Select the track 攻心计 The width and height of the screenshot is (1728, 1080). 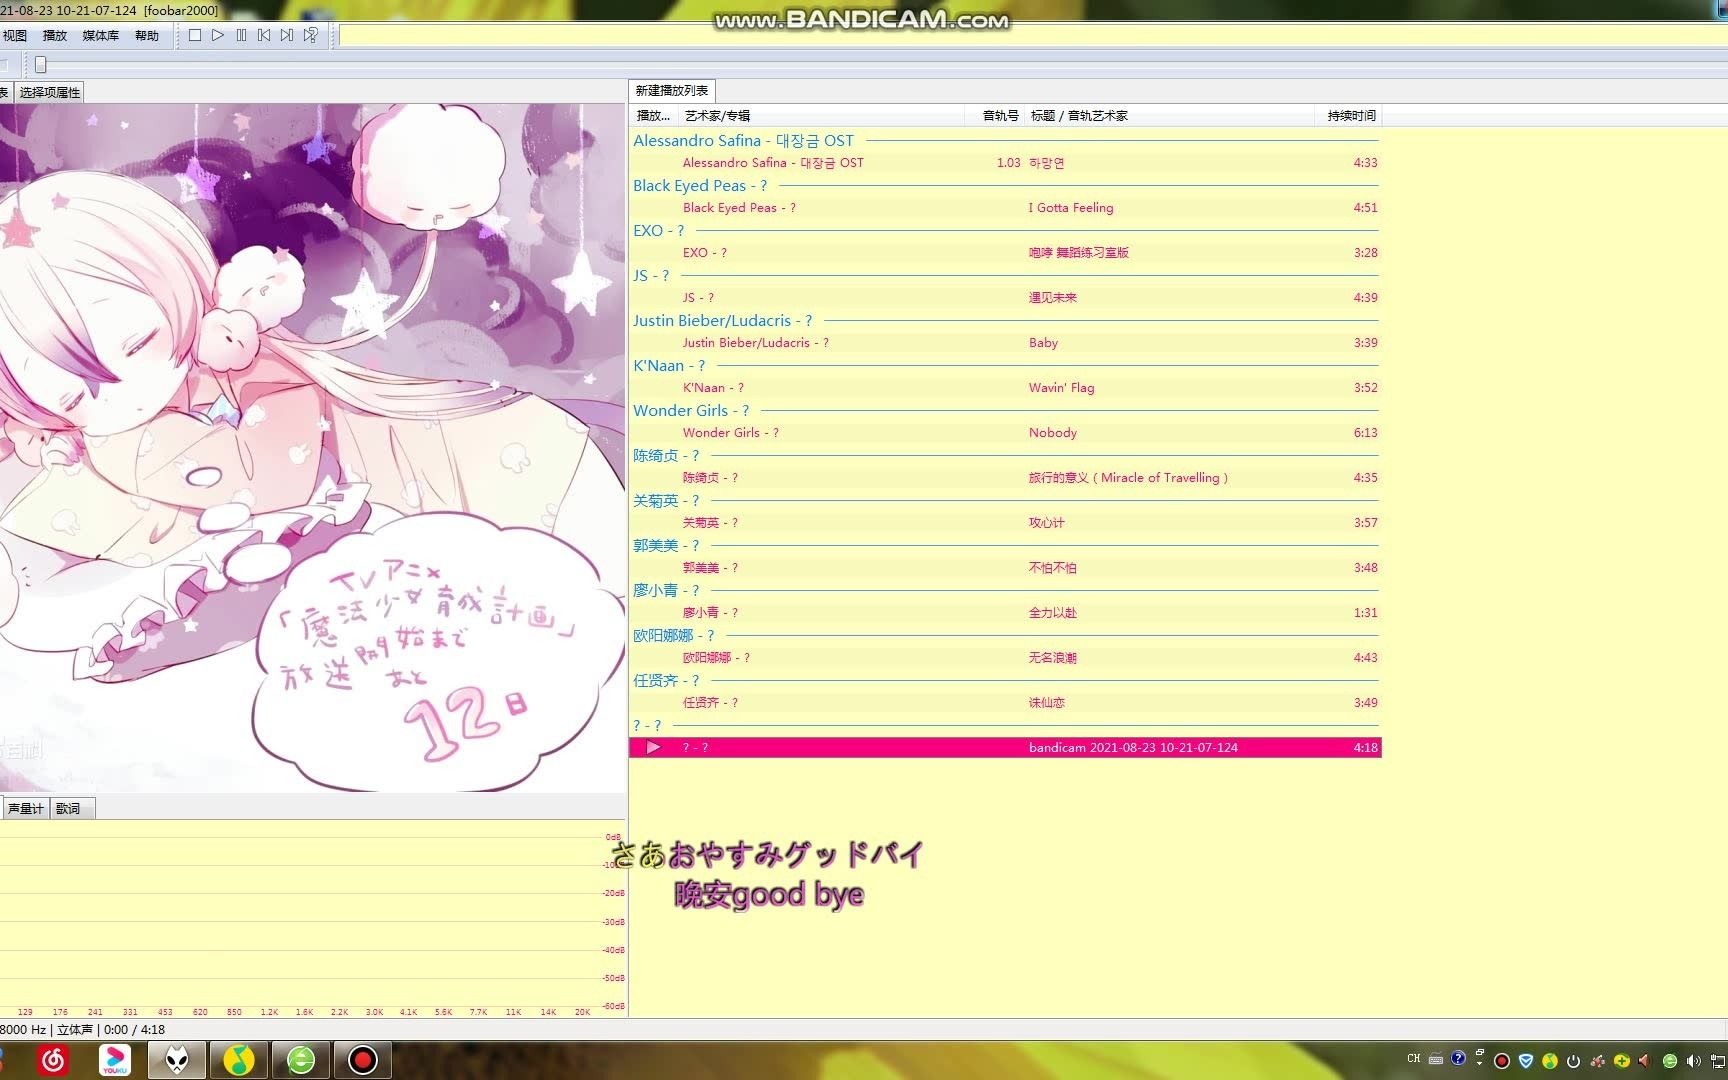1046,522
